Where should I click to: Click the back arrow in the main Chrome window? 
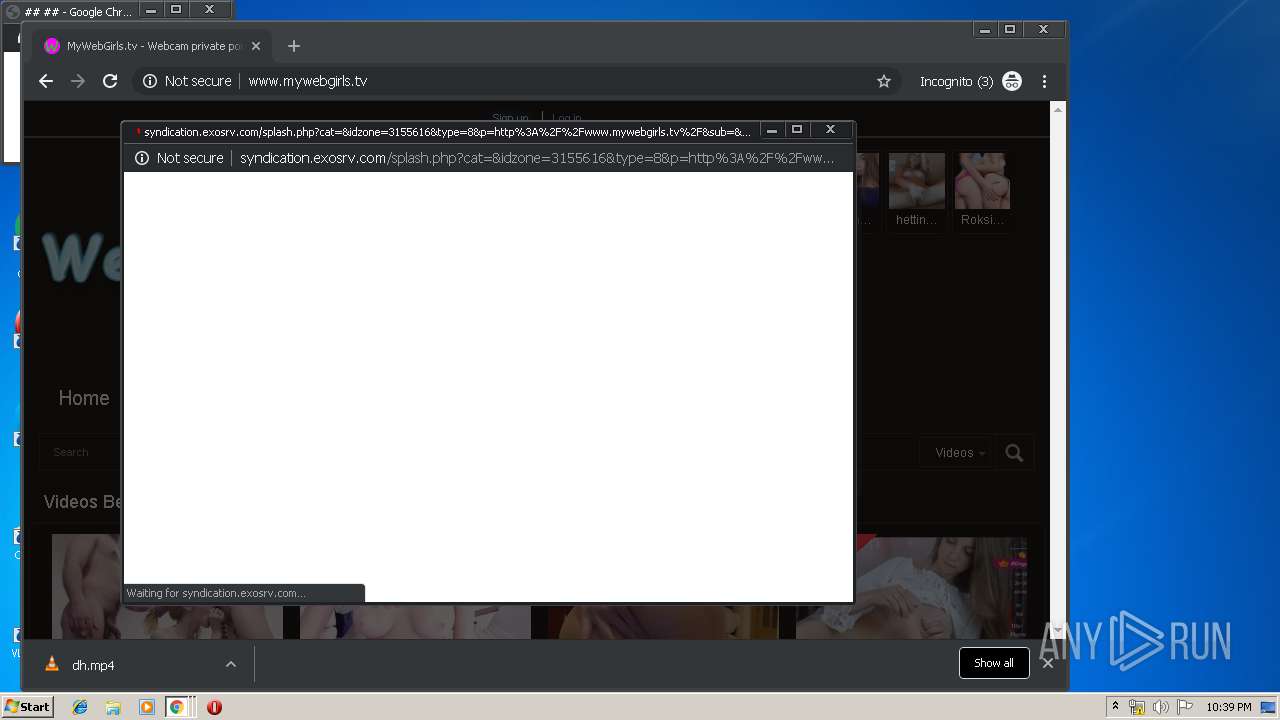[46, 81]
